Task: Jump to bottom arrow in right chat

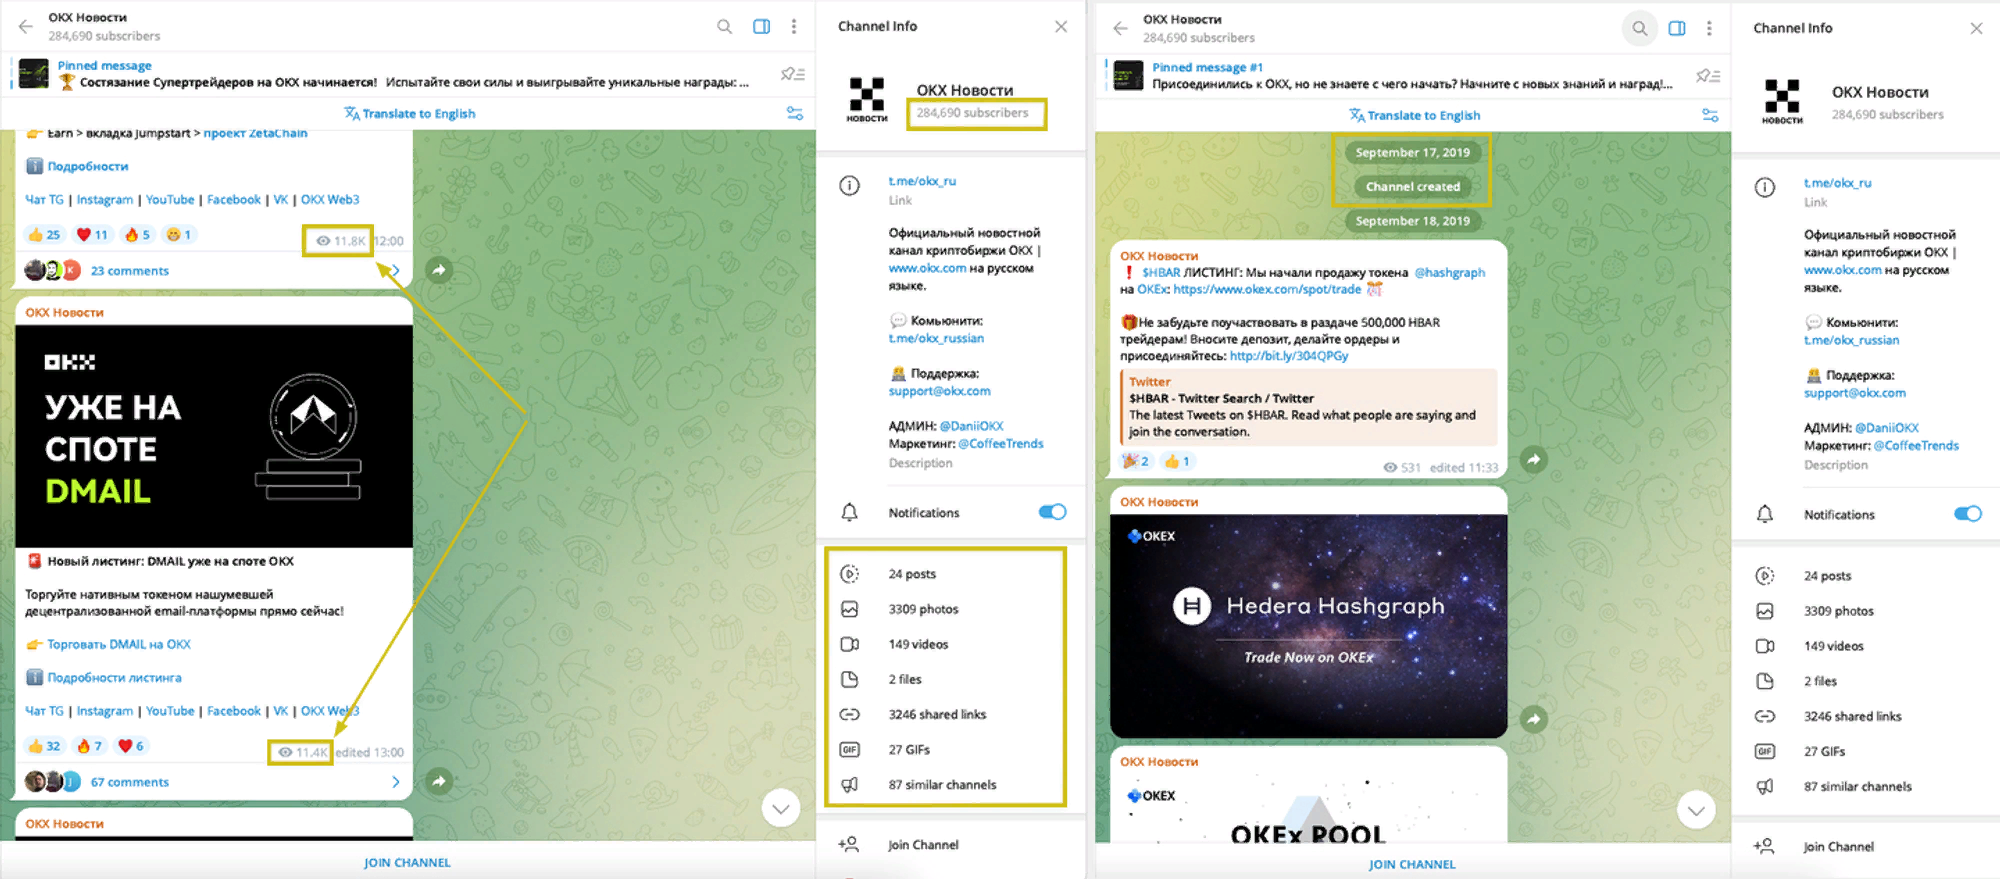Action: (1695, 810)
